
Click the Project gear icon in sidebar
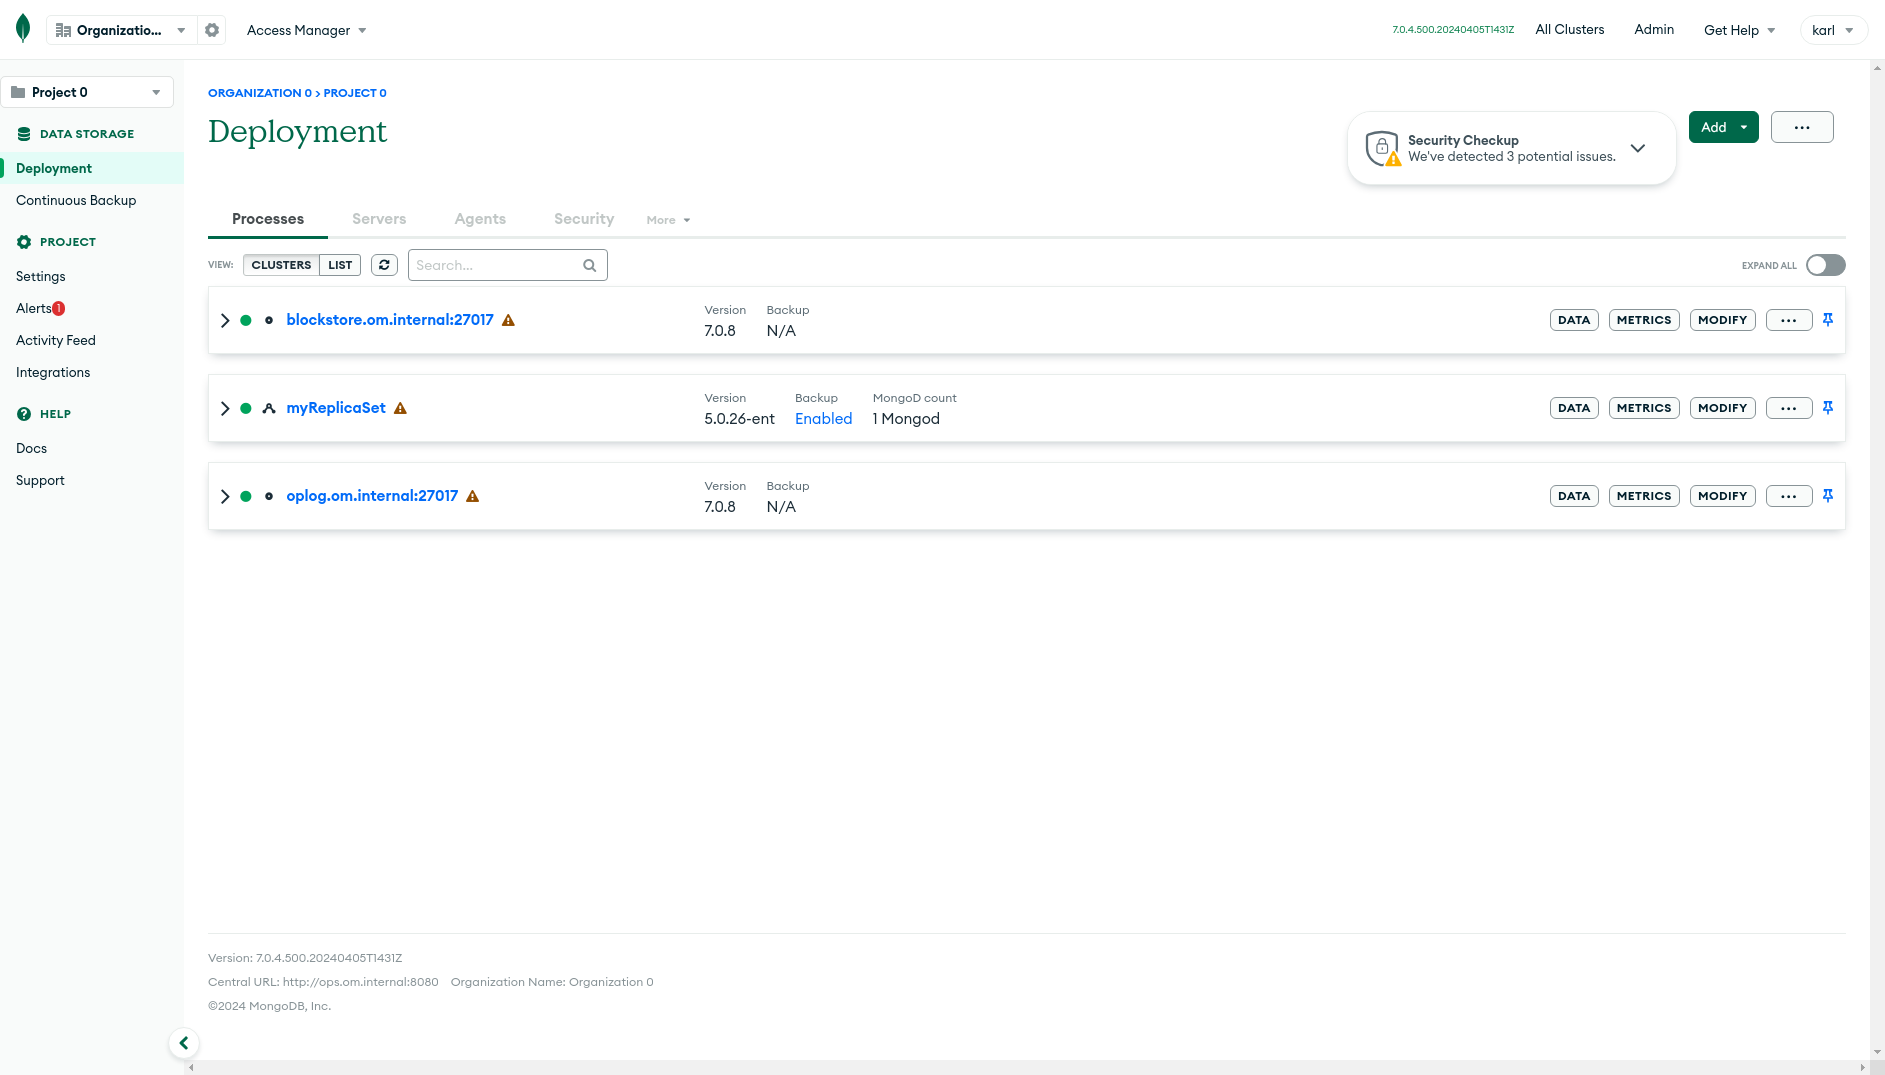click(24, 242)
